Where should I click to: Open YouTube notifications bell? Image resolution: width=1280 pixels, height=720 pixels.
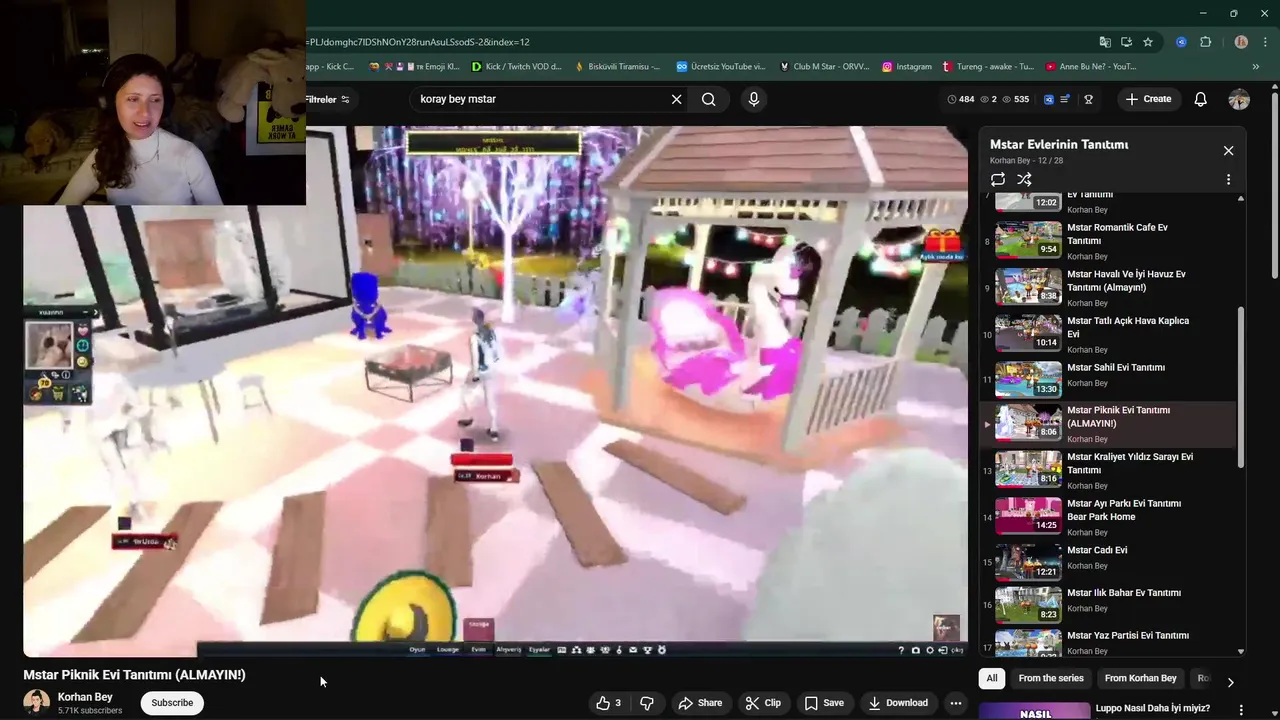coord(1200,99)
